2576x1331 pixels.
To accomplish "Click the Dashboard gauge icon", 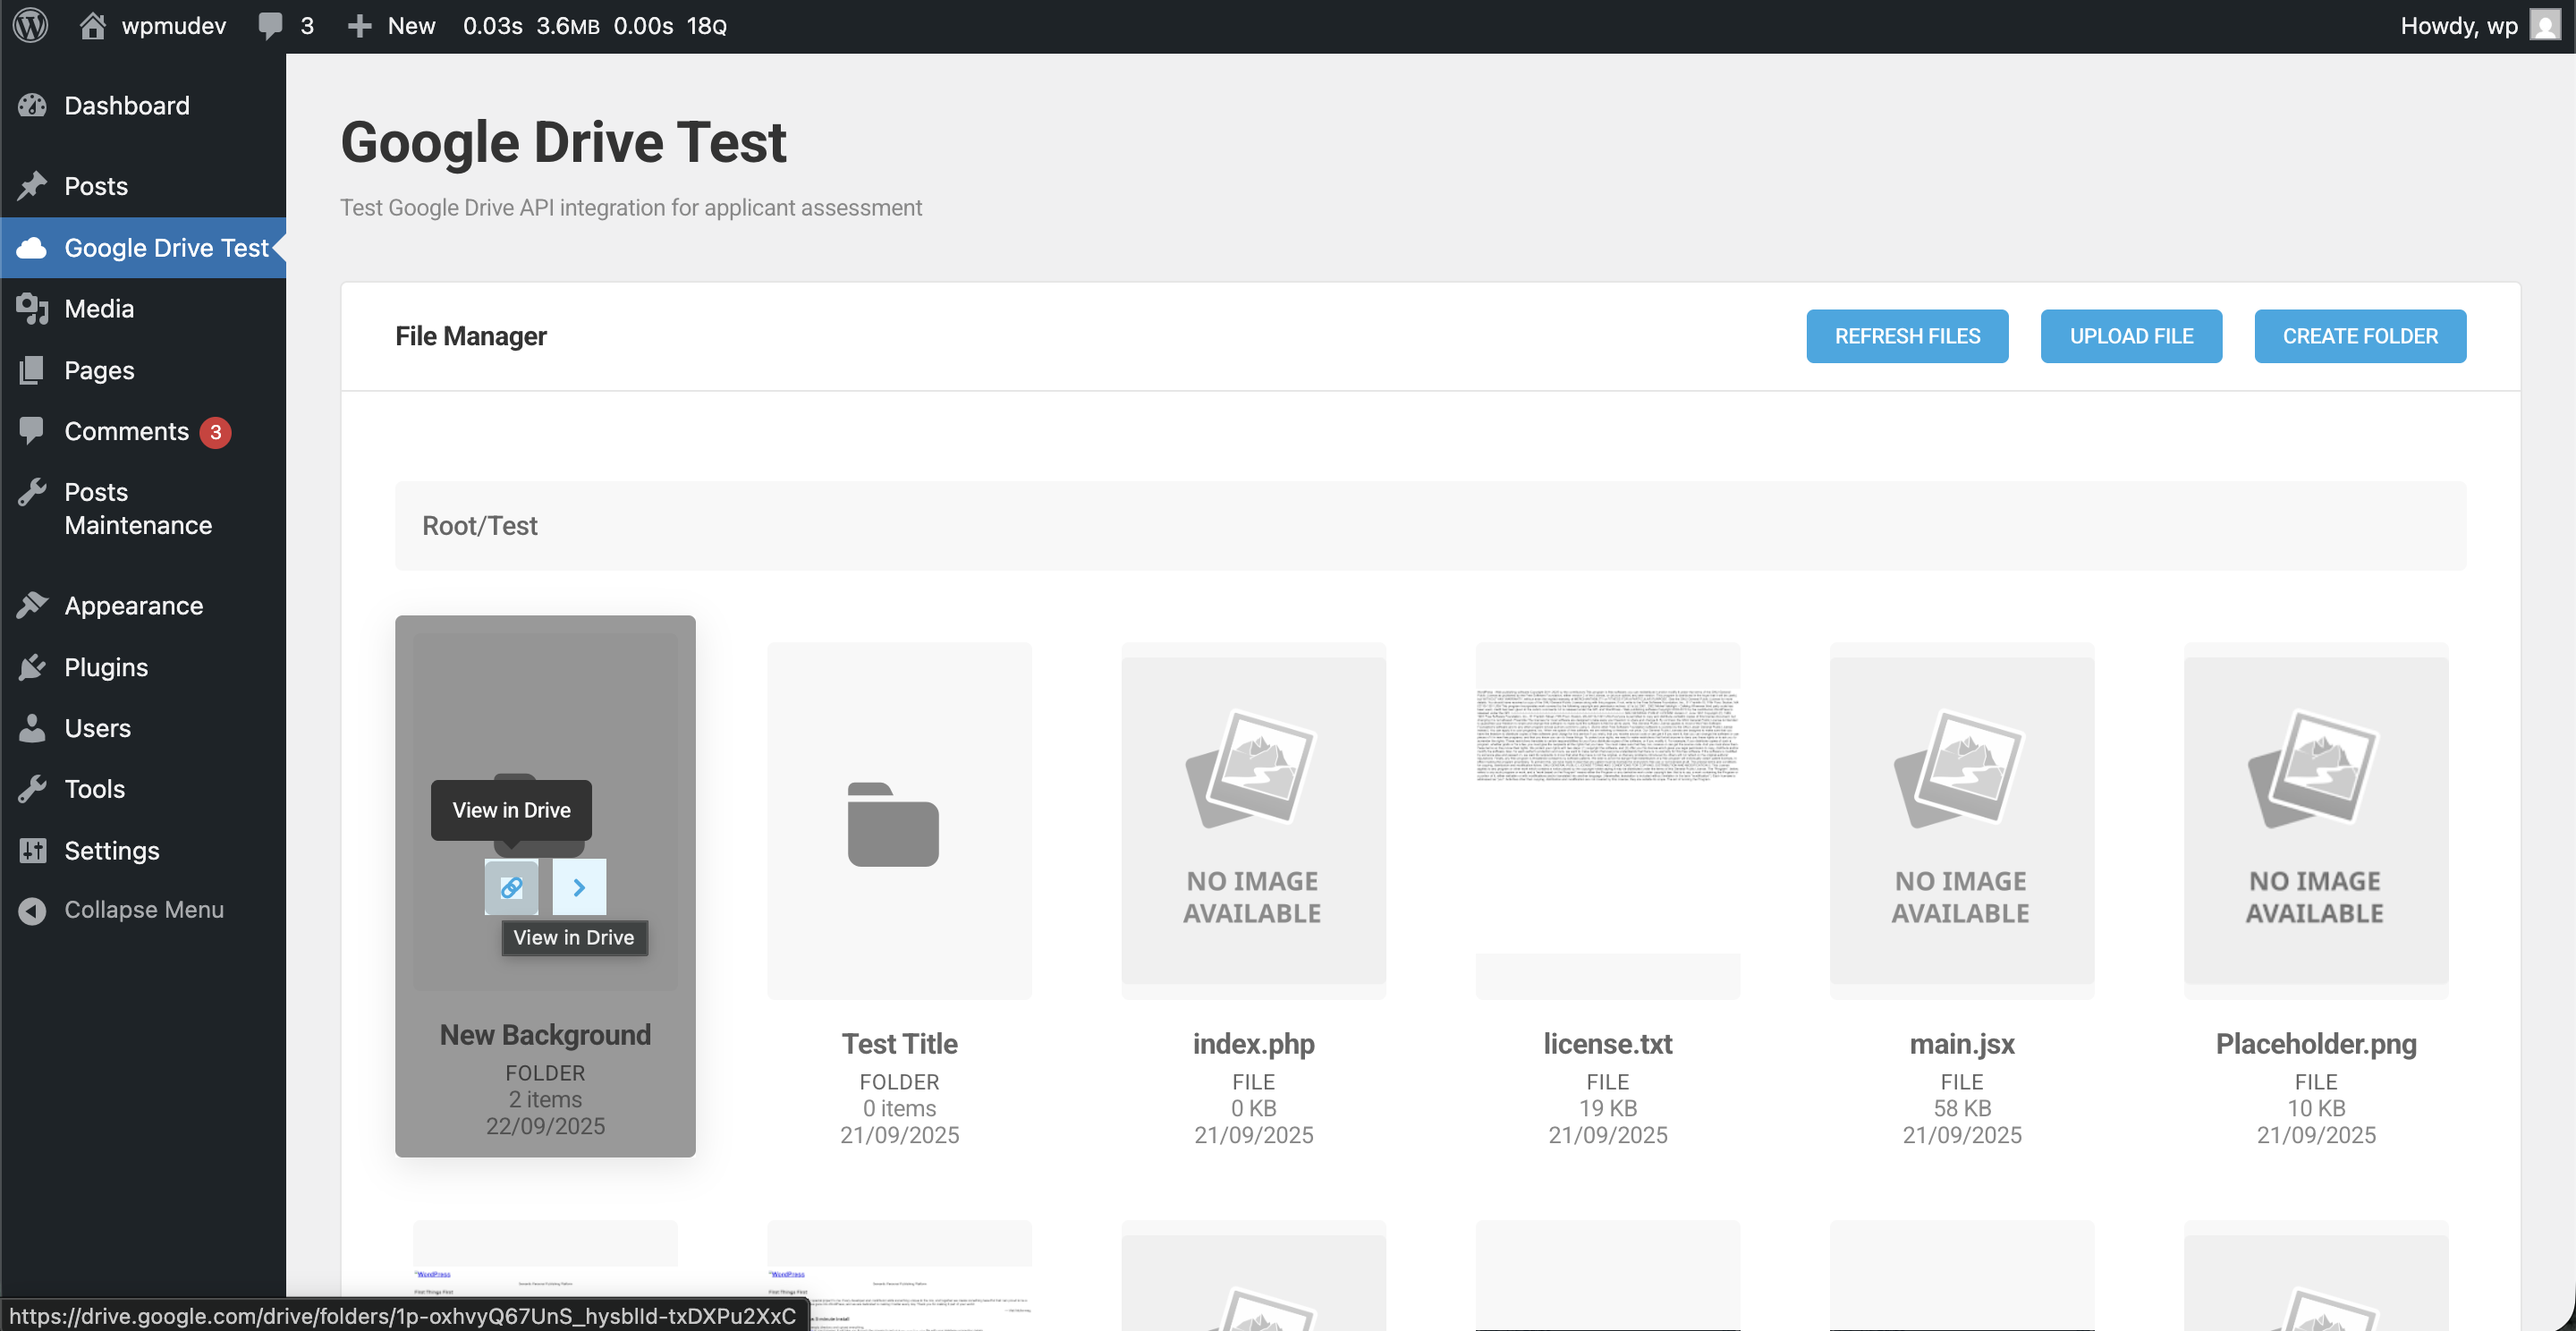I will coord(32,106).
